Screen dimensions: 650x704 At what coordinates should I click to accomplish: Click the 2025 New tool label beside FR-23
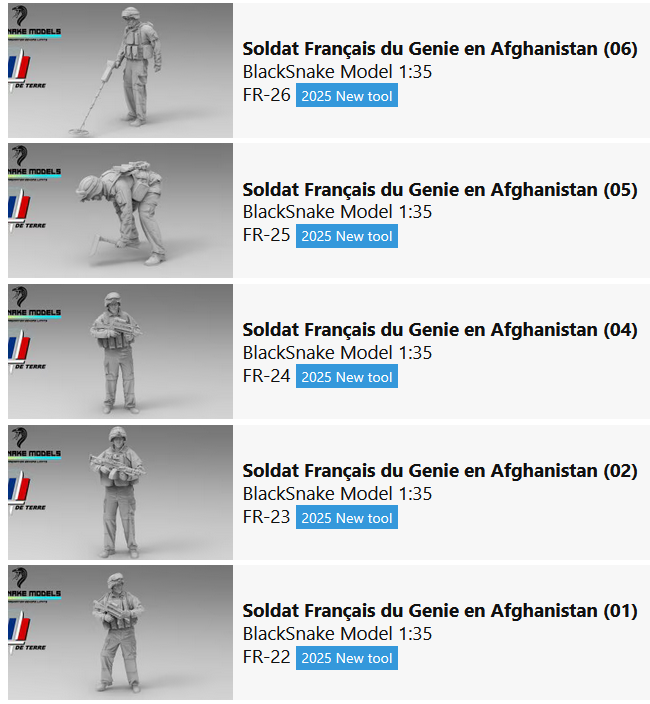[x=347, y=518]
